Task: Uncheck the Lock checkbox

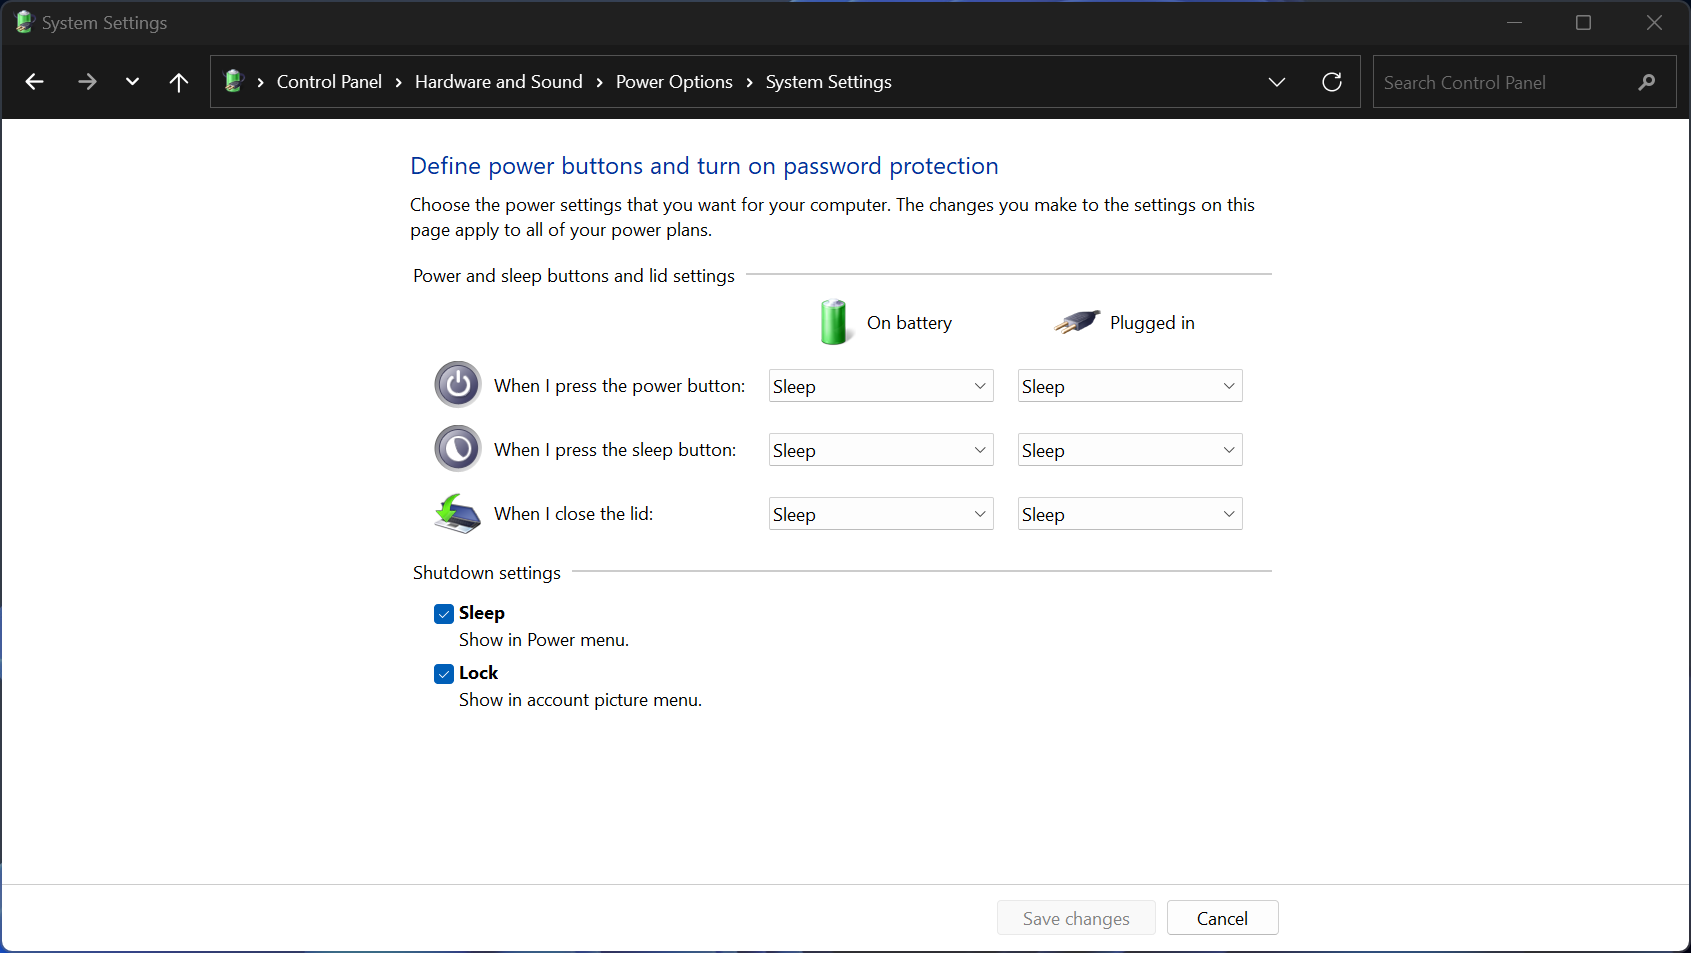Action: click(x=444, y=674)
